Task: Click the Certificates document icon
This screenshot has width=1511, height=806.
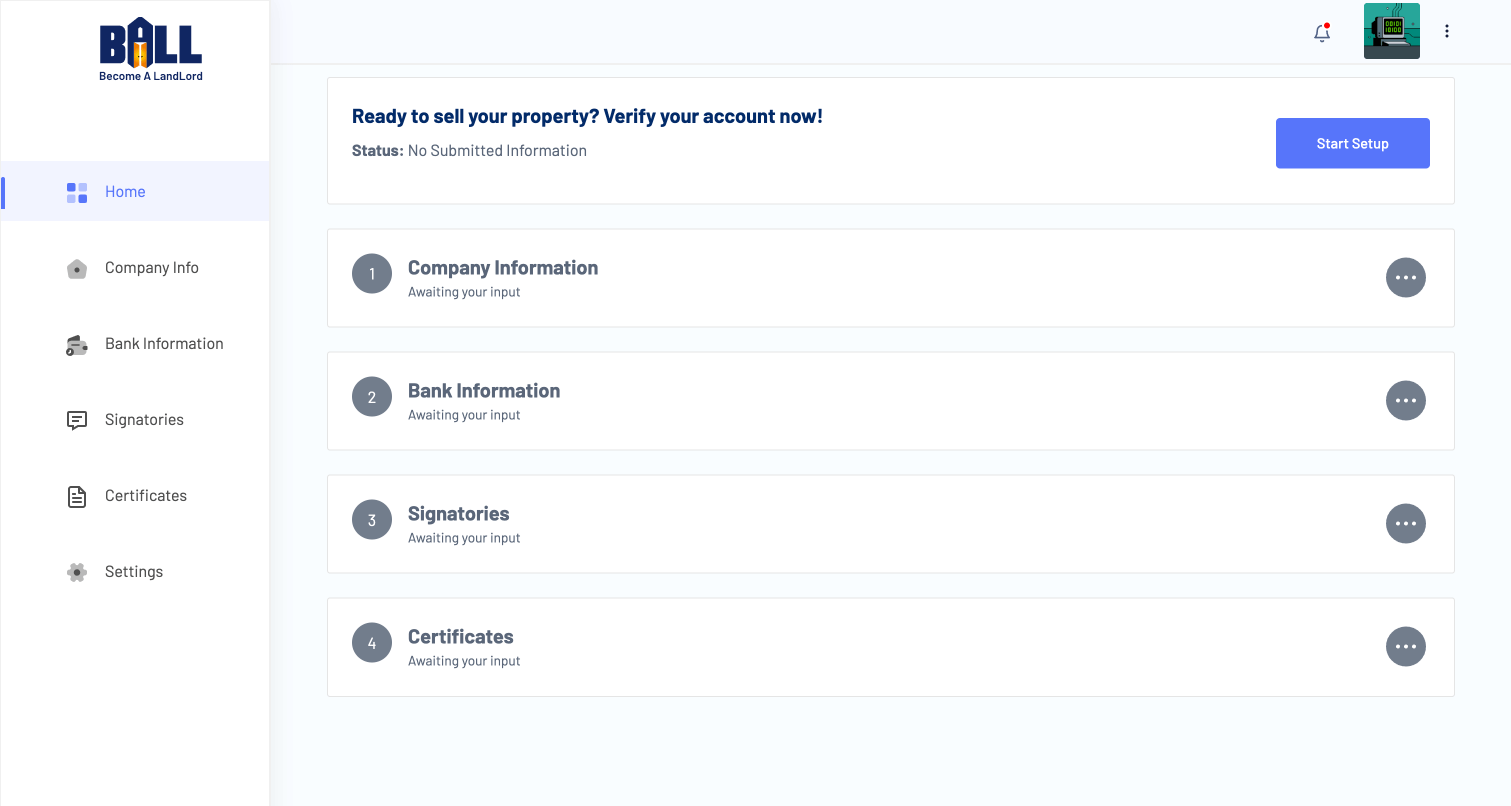Action: click(77, 496)
